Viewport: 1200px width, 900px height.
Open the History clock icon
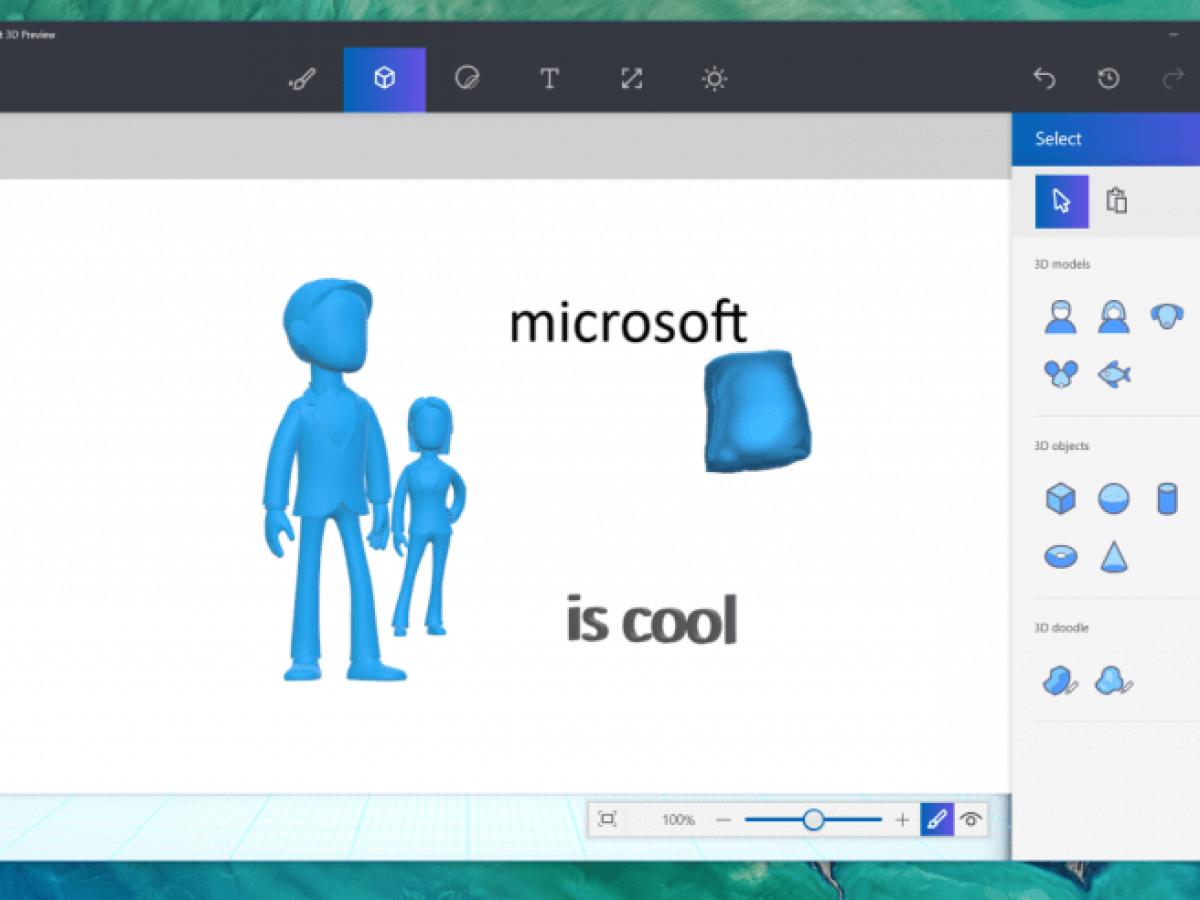tap(1108, 79)
